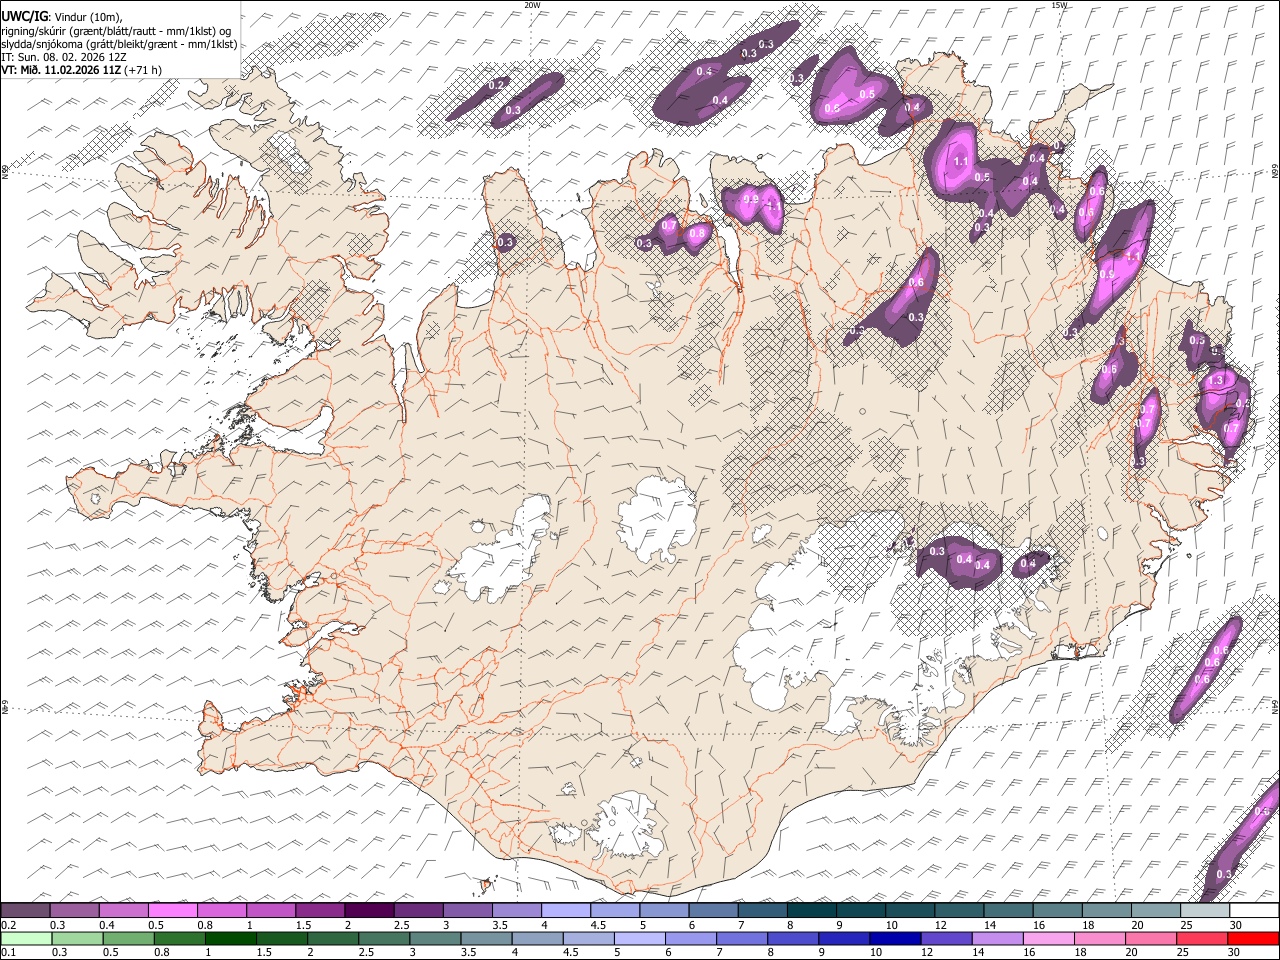Click the 'IT: Sun. 08. 02. 2026 12Z' line

tap(64, 57)
